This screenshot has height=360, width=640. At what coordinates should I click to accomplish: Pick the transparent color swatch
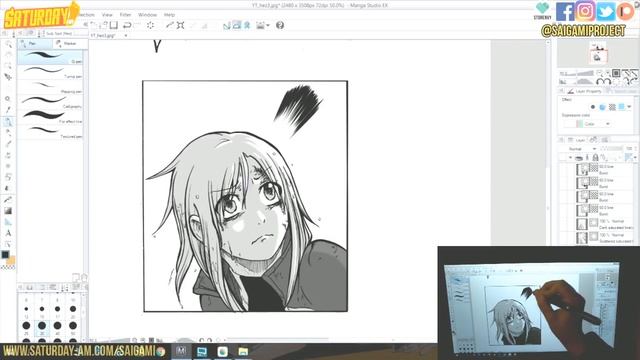pos(8,267)
